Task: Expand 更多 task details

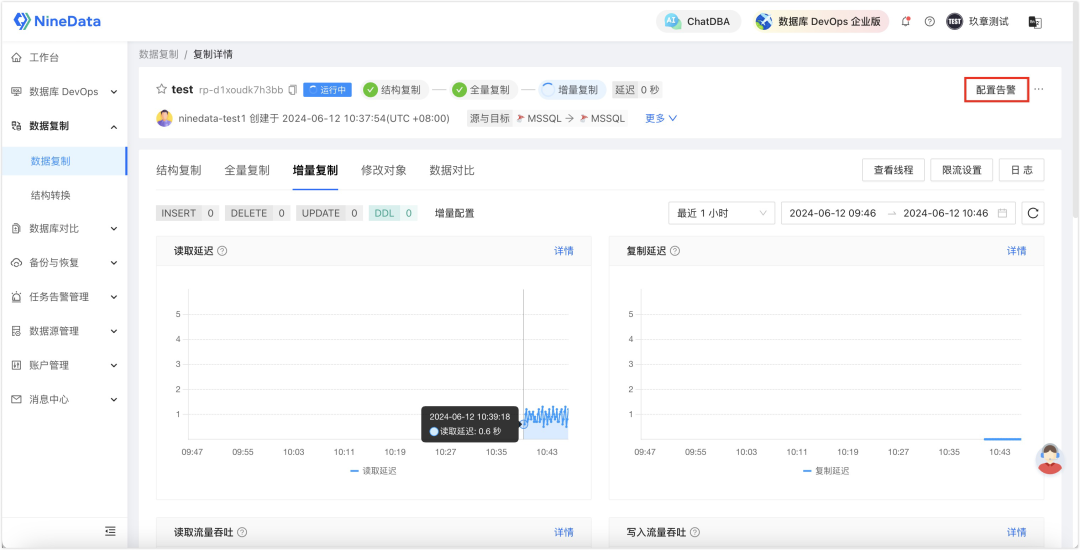Action: (661, 118)
